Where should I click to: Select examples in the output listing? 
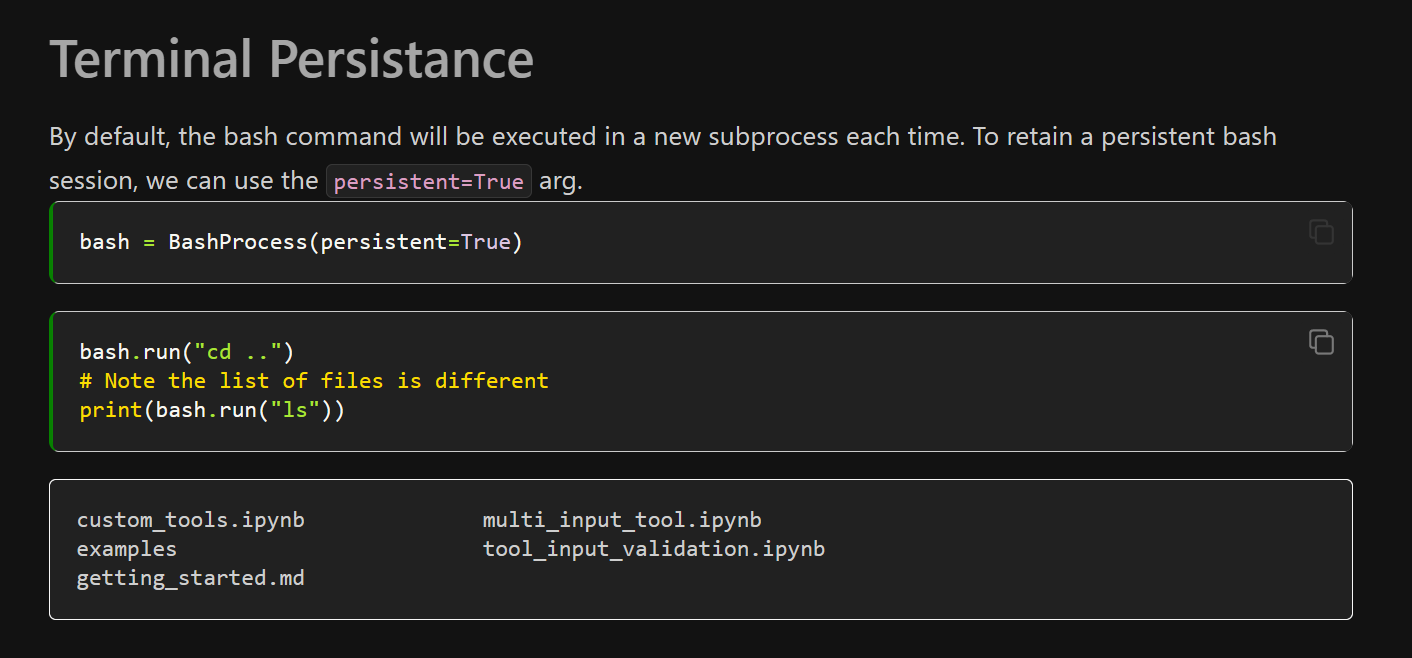(x=127, y=549)
